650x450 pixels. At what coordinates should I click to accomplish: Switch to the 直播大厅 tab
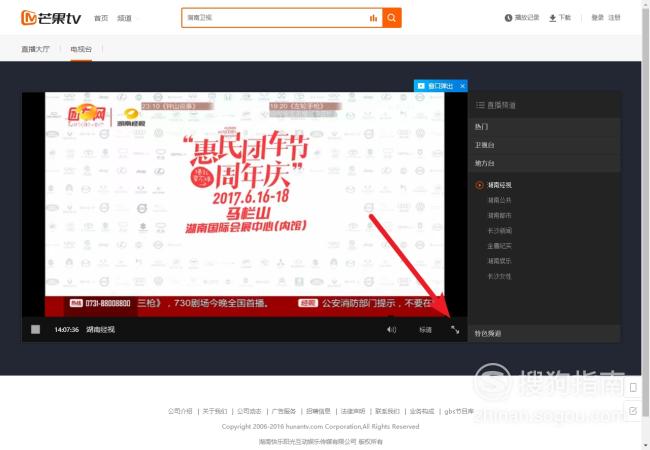36,49
